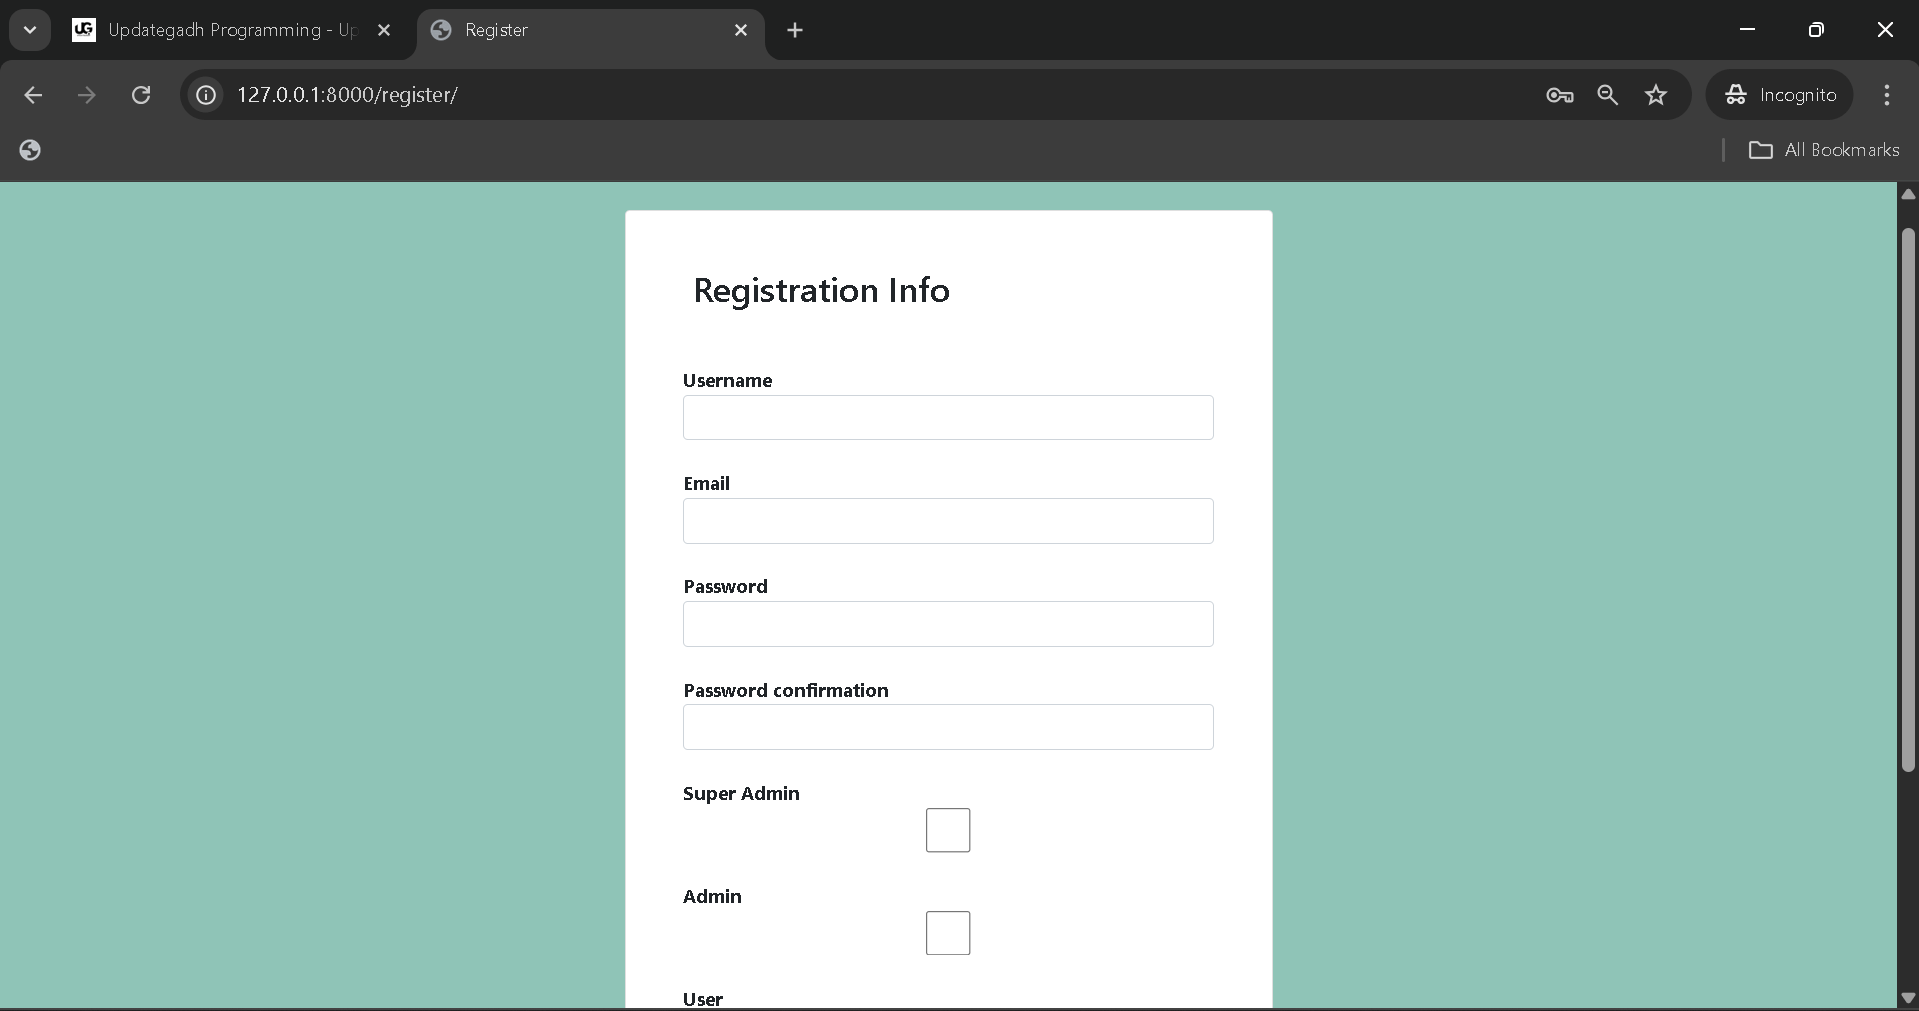Viewport: 1919px width, 1011px height.
Task: Click into the Password confirmation field
Action: click(x=947, y=727)
